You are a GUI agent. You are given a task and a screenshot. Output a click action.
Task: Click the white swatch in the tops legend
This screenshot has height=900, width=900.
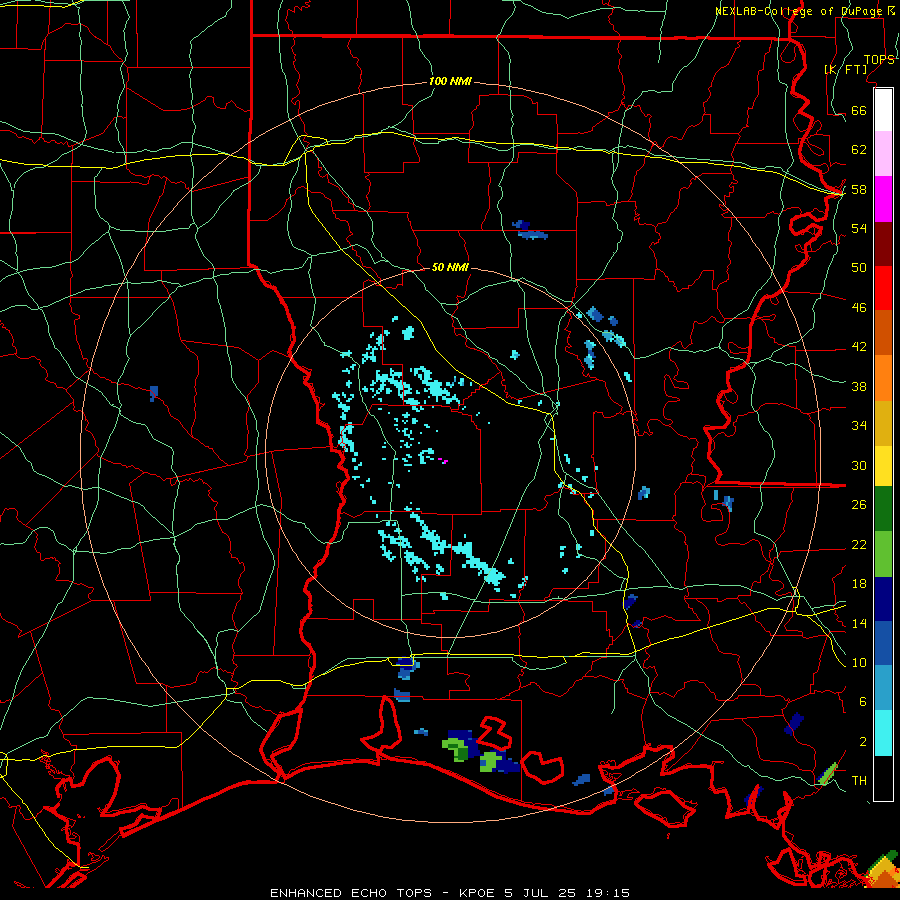tap(883, 110)
